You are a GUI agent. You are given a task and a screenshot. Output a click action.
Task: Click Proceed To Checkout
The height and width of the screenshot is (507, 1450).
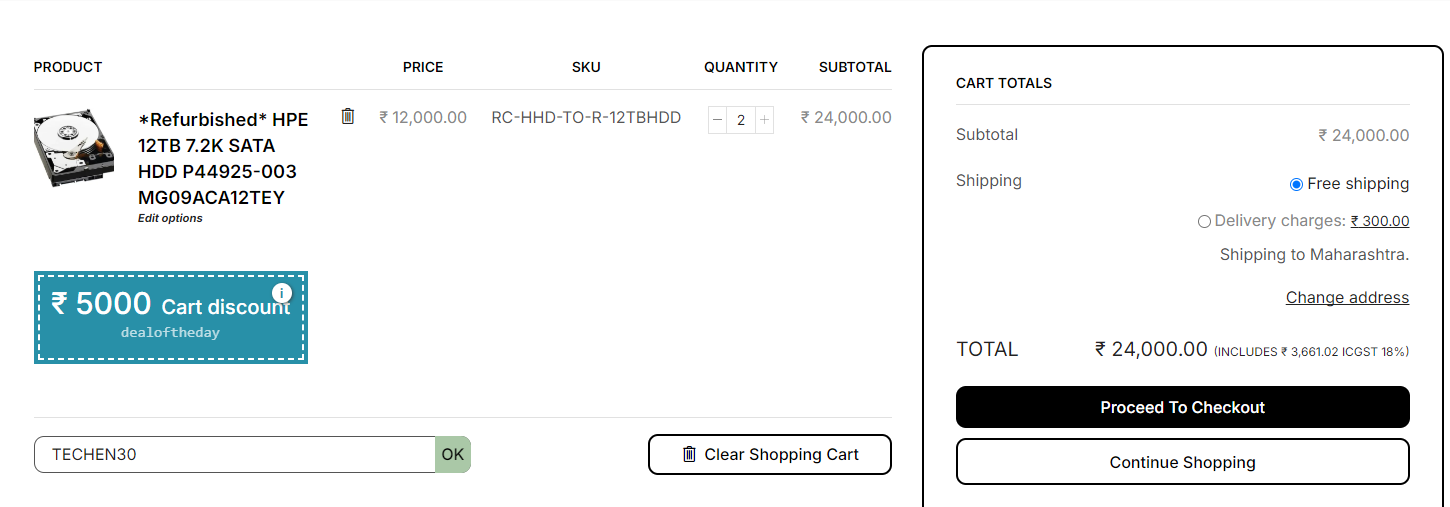(1182, 407)
